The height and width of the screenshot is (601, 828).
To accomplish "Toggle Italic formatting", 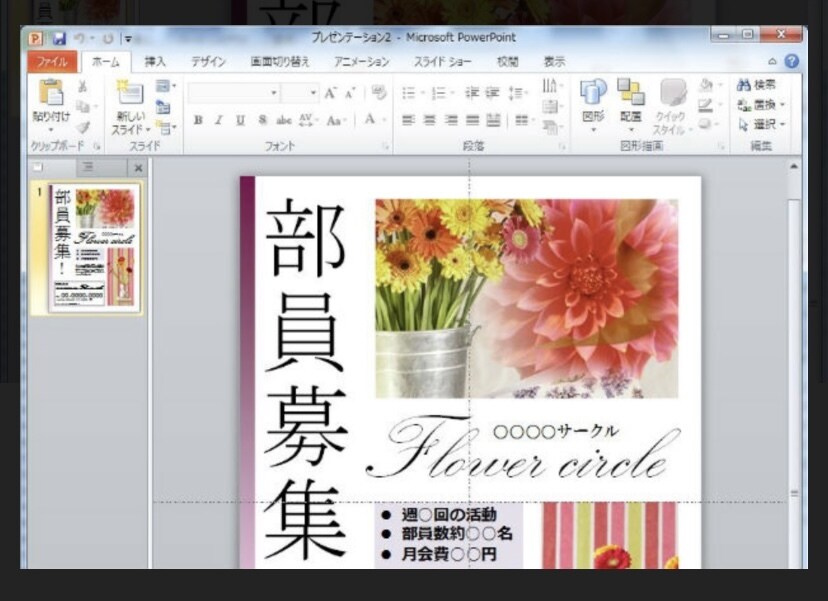I will pos(219,120).
